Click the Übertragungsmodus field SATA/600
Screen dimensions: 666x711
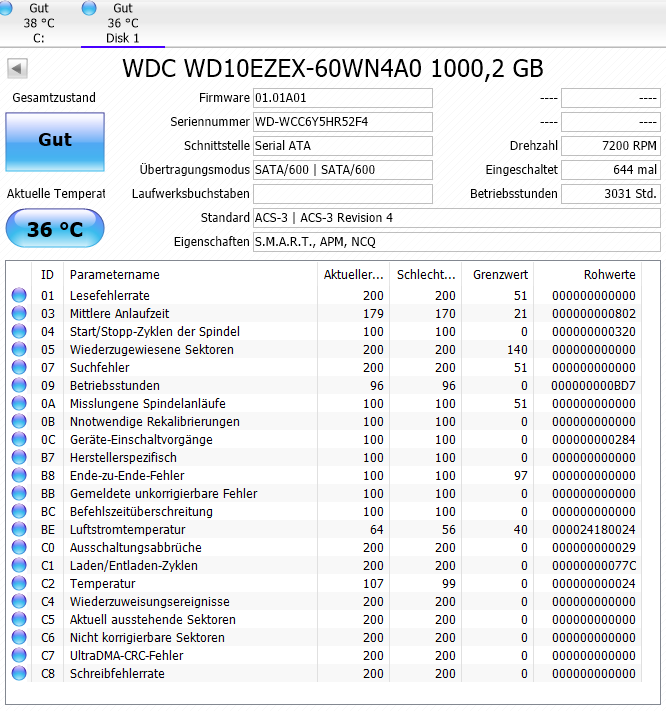tap(342, 170)
